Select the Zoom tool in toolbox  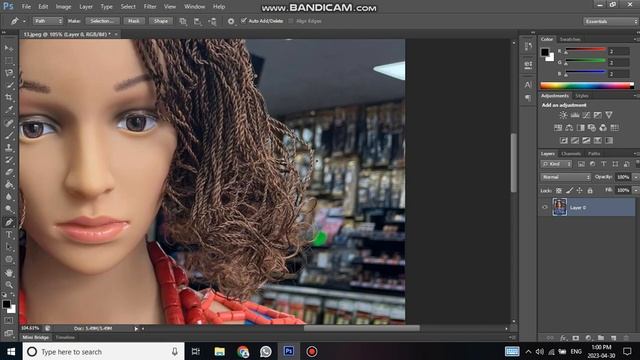coord(9,284)
